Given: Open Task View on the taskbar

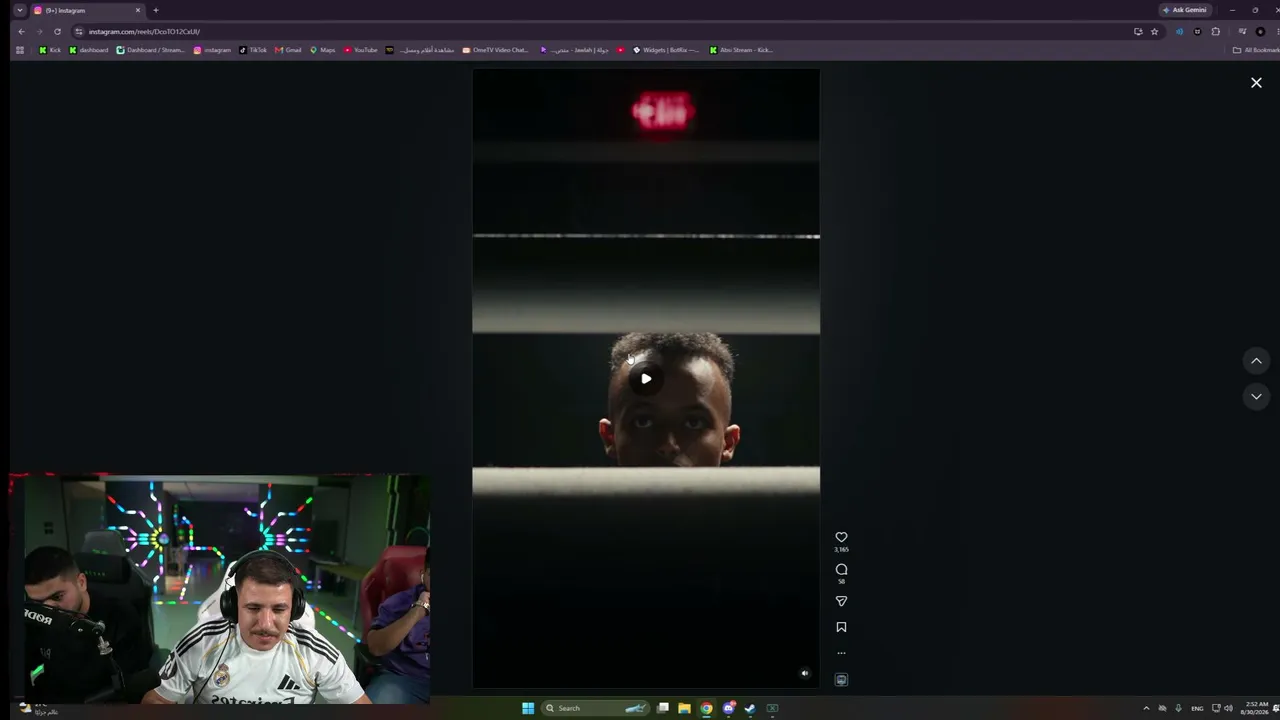Looking at the screenshot, I should point(663,708).
